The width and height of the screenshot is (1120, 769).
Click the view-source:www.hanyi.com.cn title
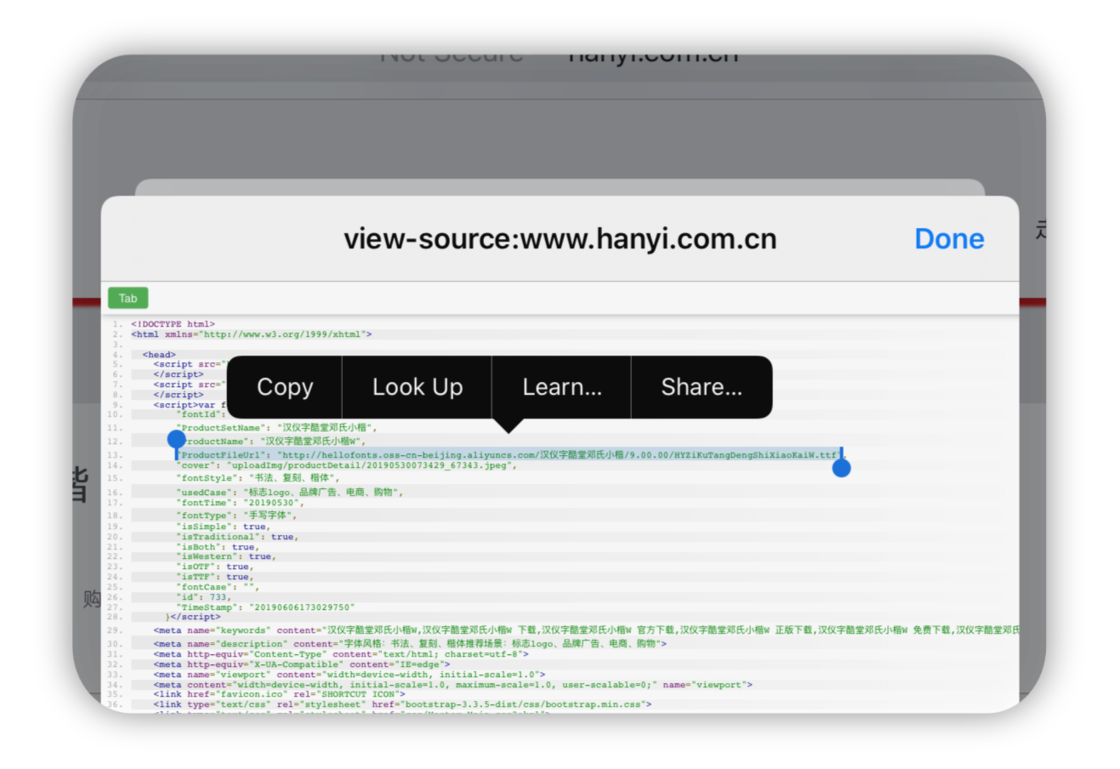tap(559, 239)
